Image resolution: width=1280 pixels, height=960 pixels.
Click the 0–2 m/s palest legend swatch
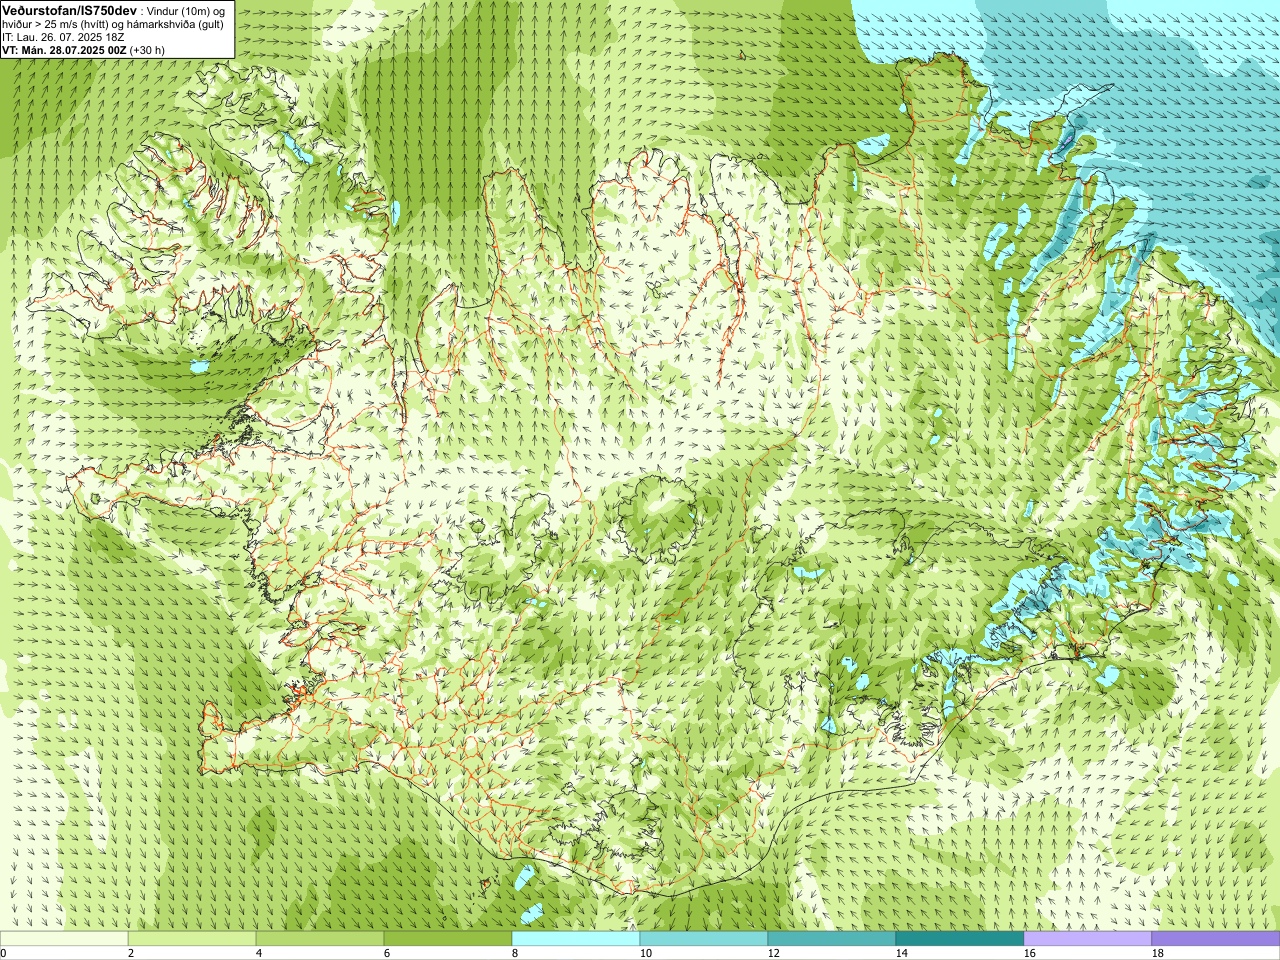pyautogui.click(x=64, y=939)
